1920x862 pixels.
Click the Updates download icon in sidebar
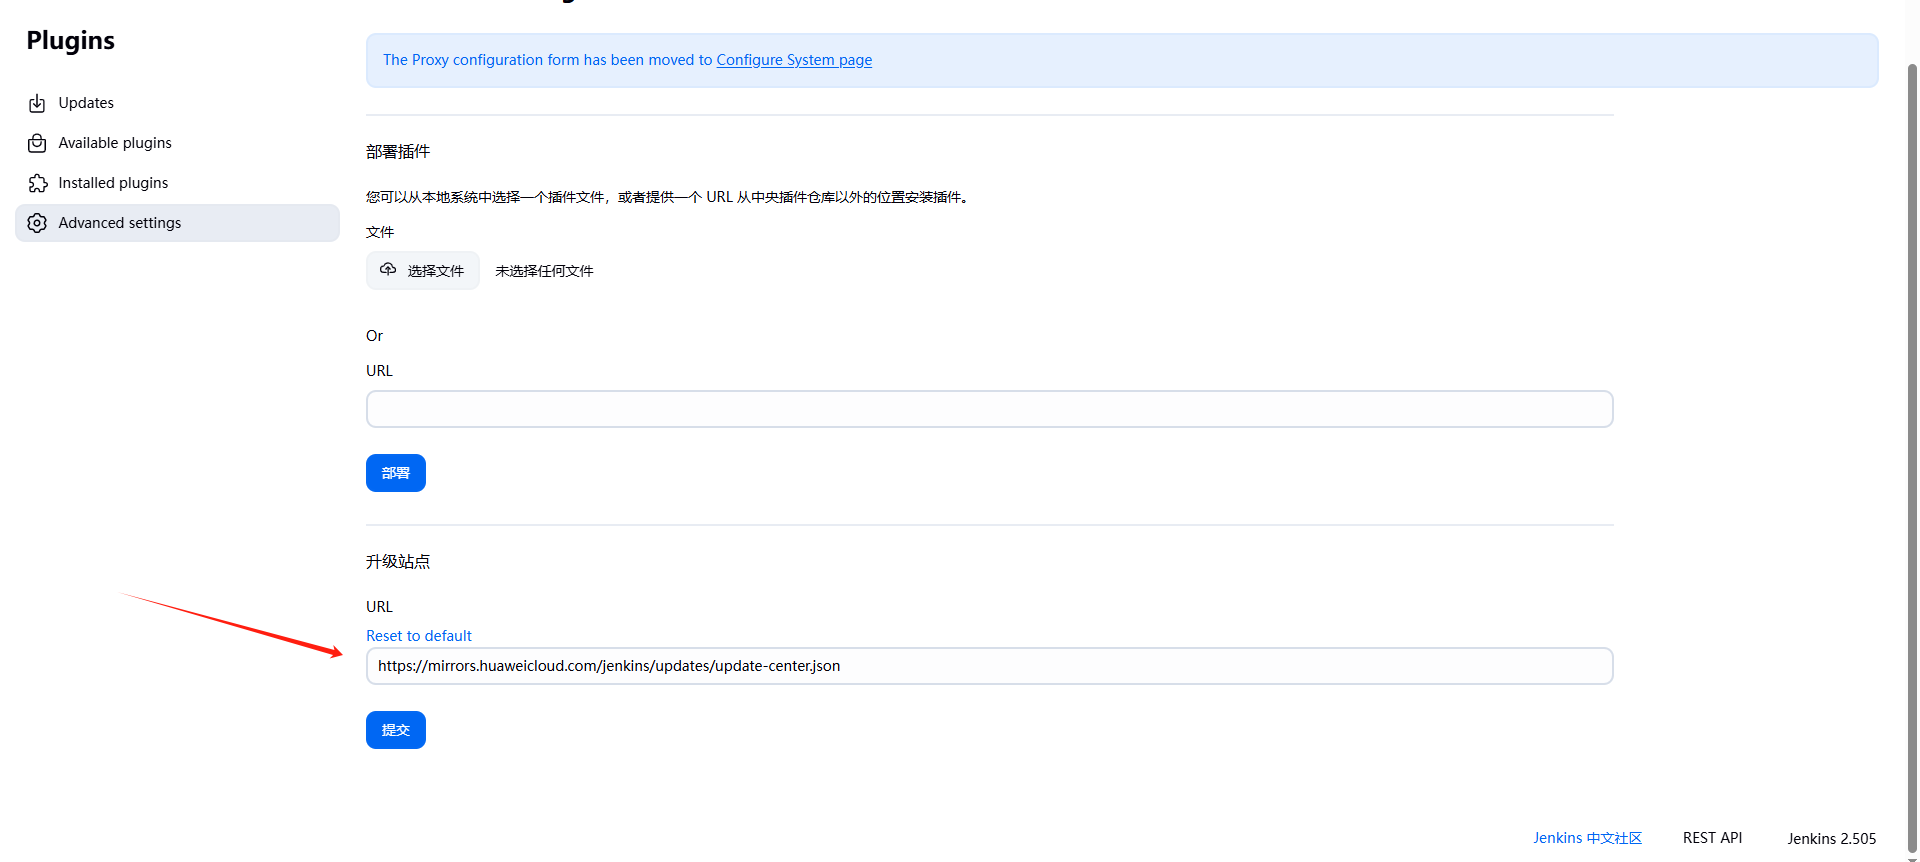coord(37,103)
